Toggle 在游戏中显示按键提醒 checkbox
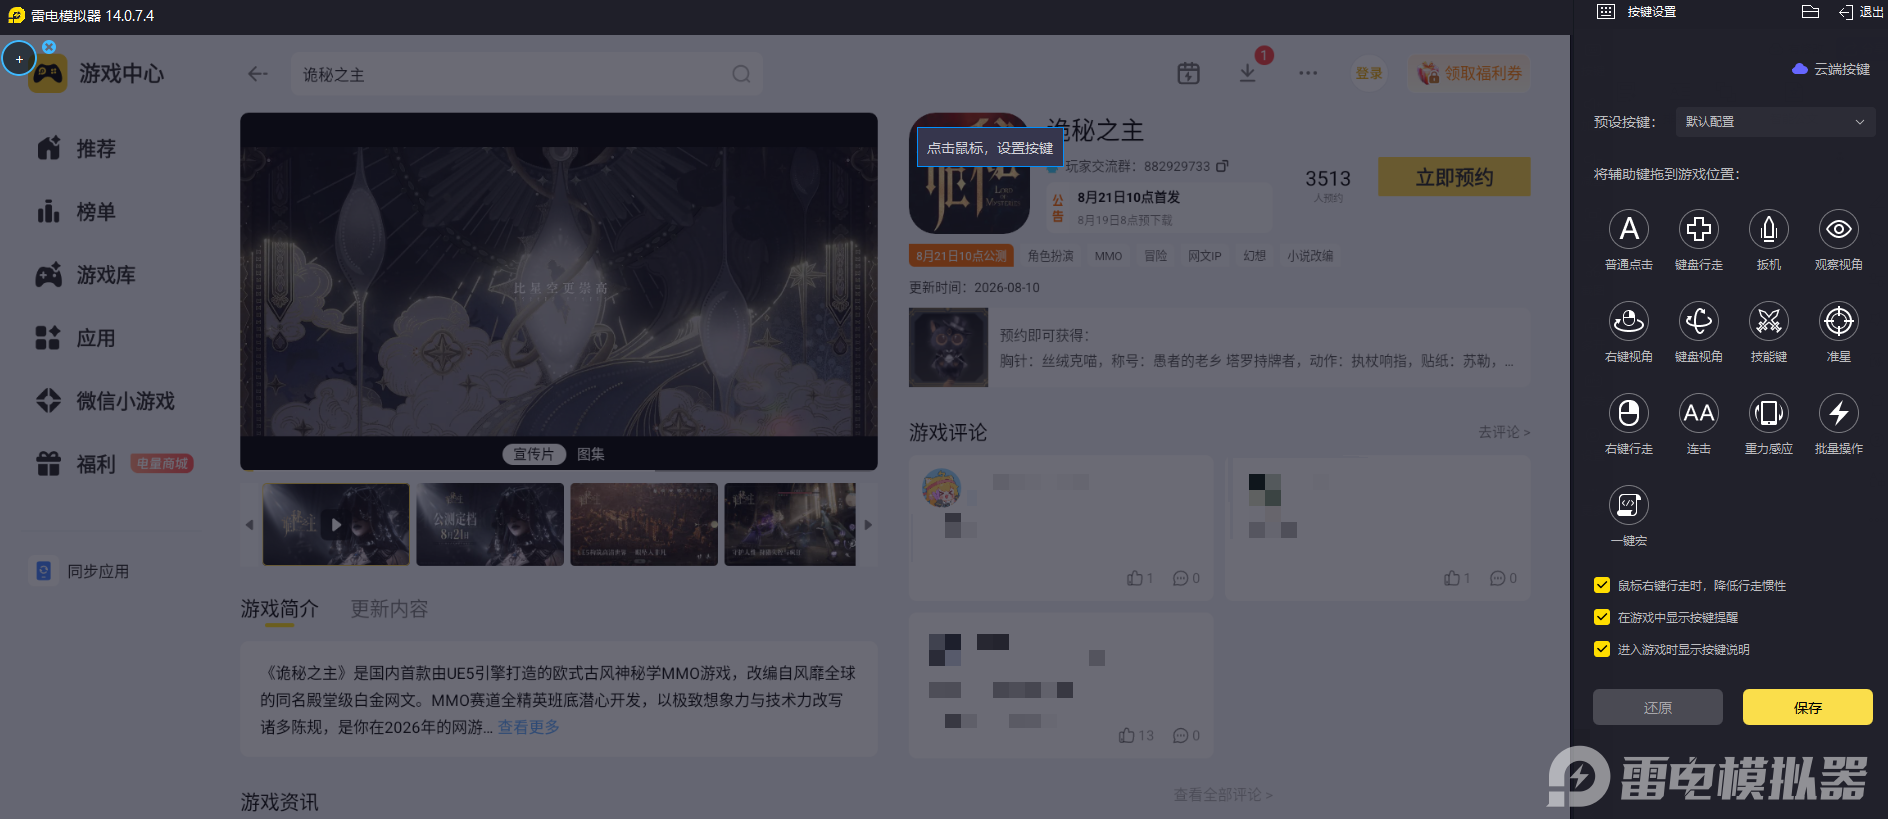 click(x=1602, y=617)
